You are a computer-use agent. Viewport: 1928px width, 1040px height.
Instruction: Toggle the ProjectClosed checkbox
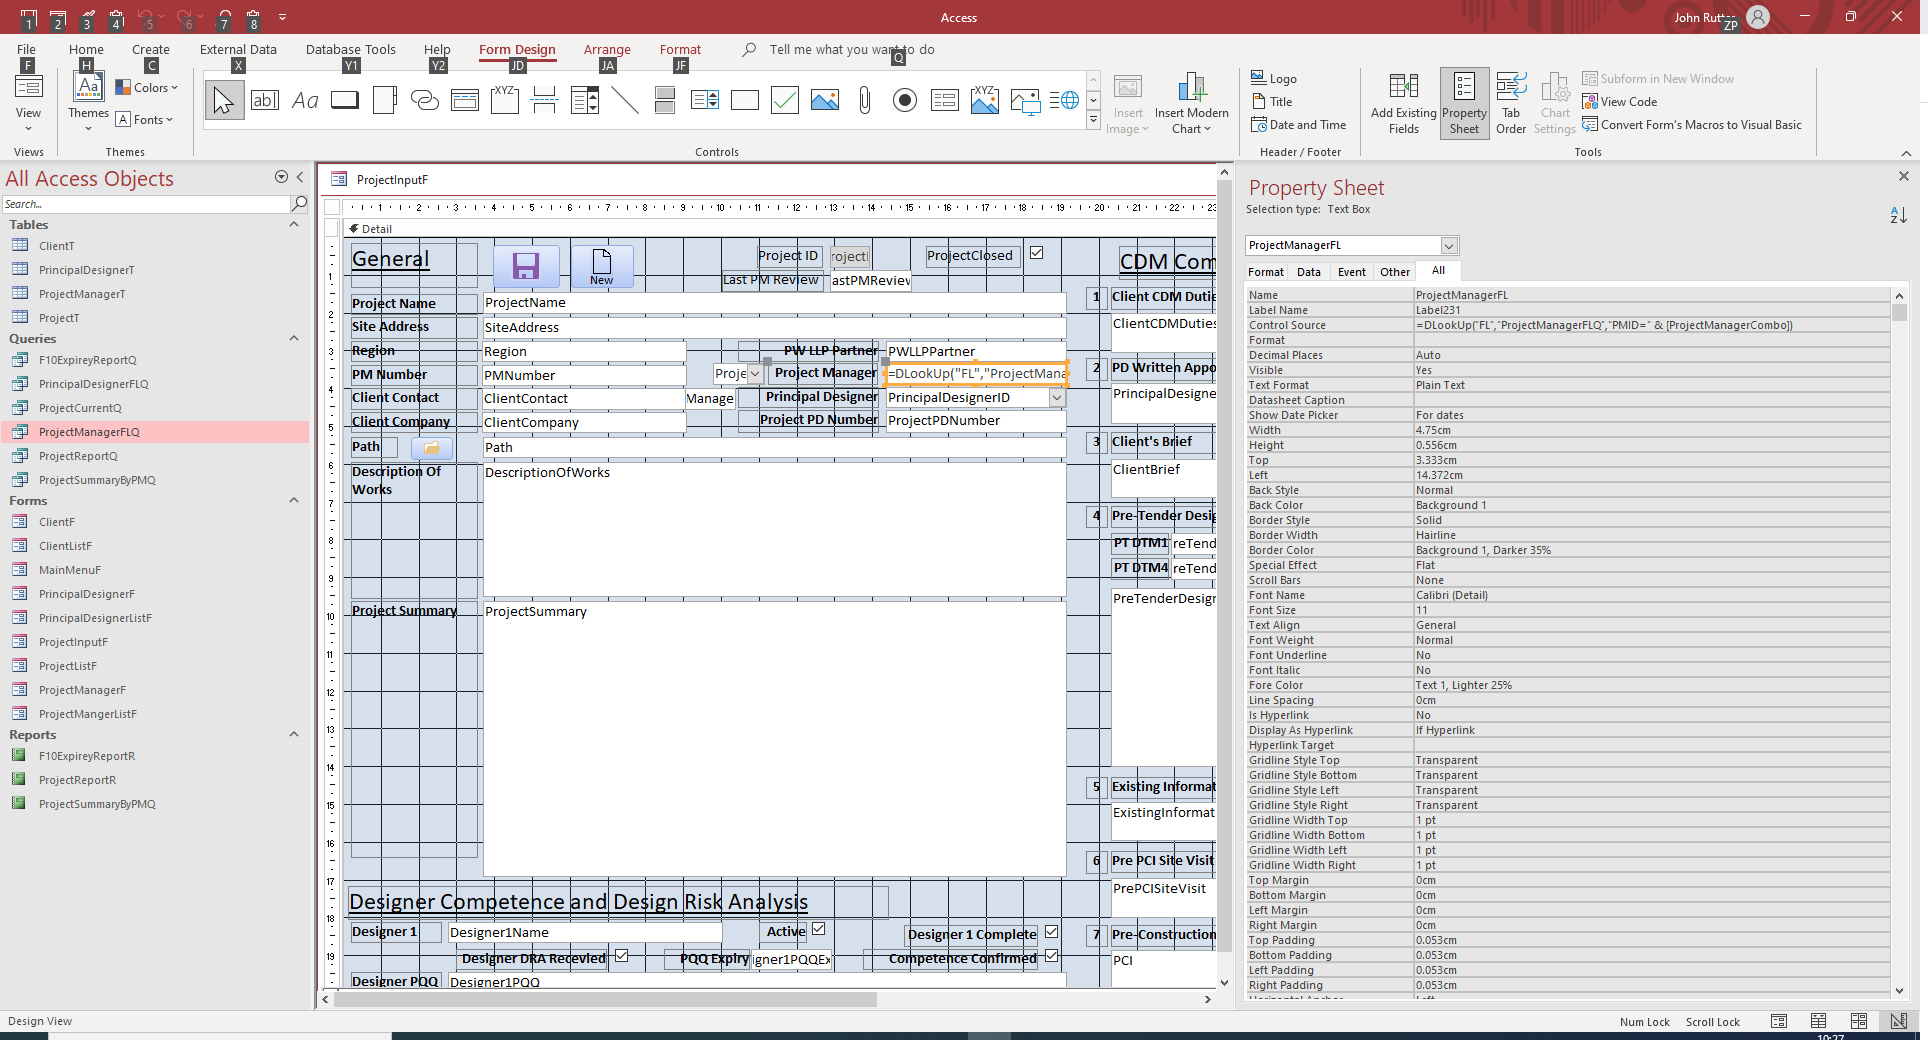tap(1037, 253)
